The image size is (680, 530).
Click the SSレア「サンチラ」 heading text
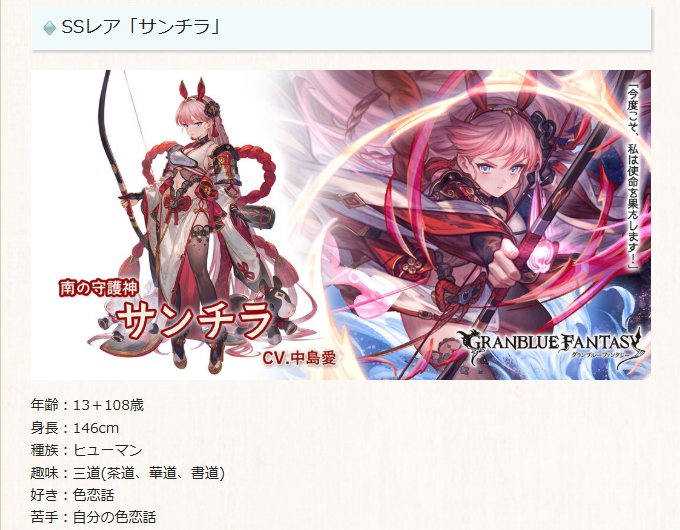(x=141, y=27)
